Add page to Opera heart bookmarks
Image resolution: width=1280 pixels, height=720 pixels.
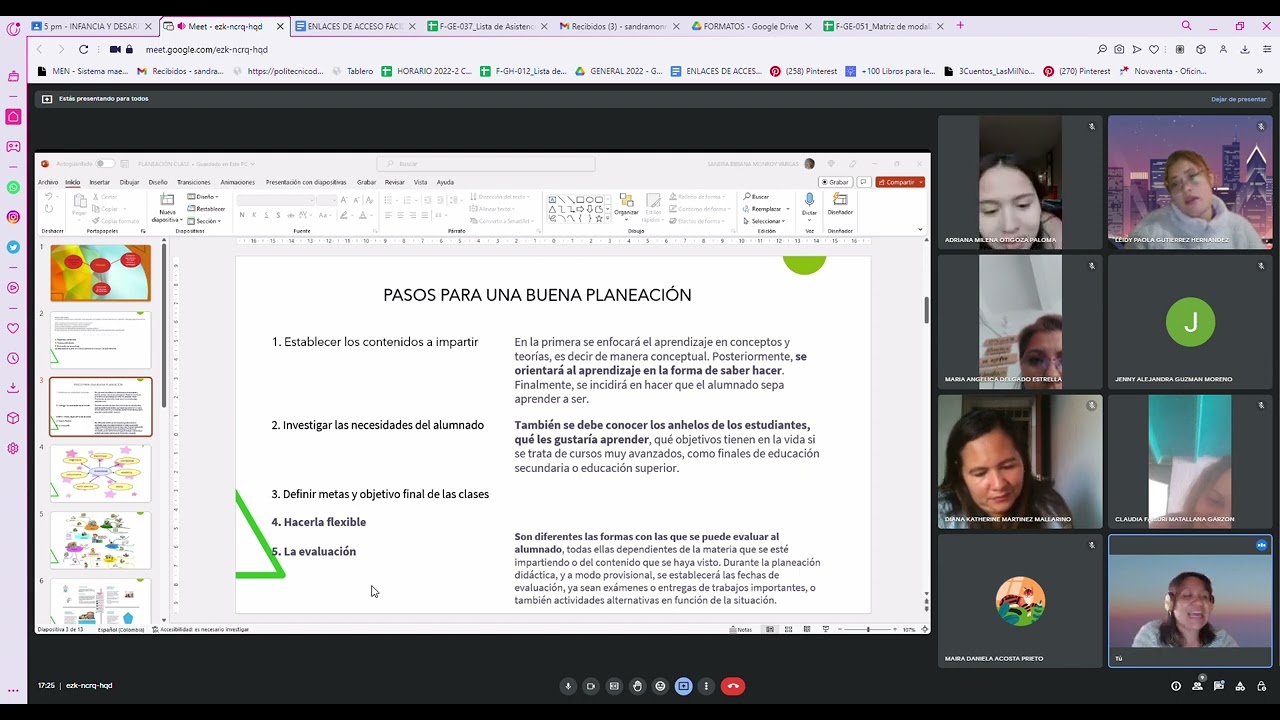click(1153, 49)
